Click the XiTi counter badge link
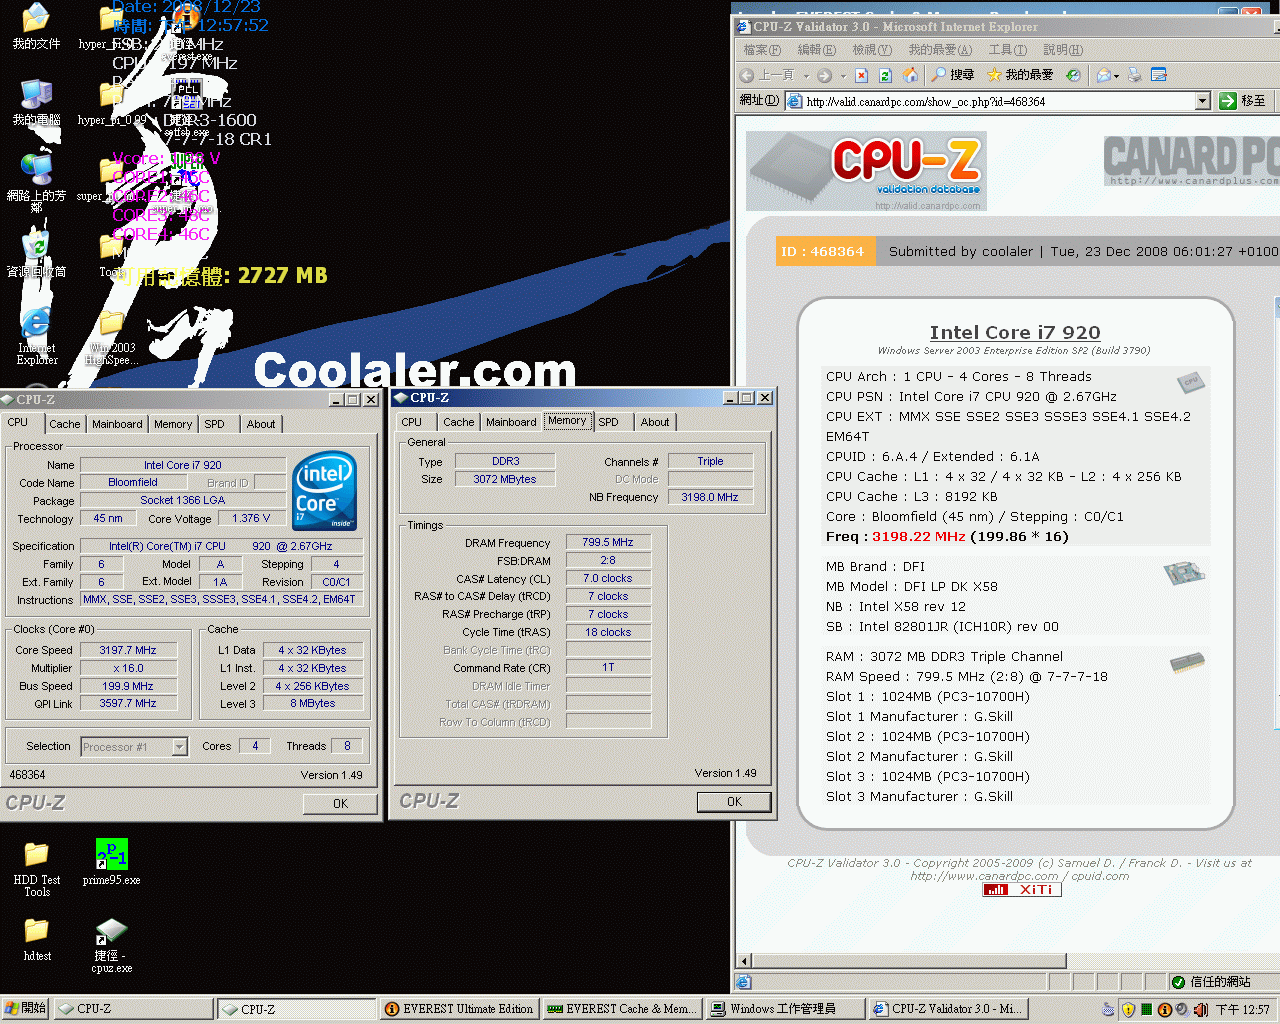The width and height of the screenshot is (1280, 1024). (1021, 890)
